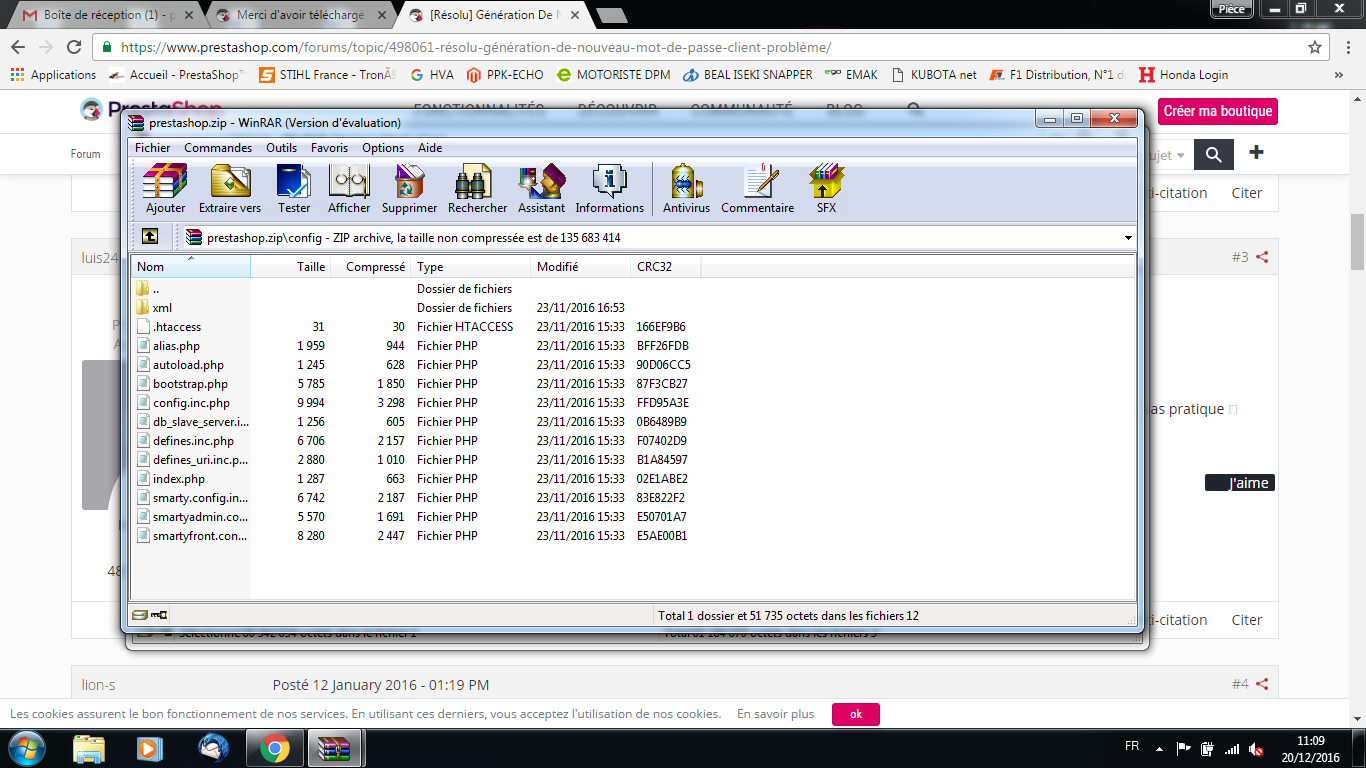Select index.php in the file list

click(x=179, y=479)
